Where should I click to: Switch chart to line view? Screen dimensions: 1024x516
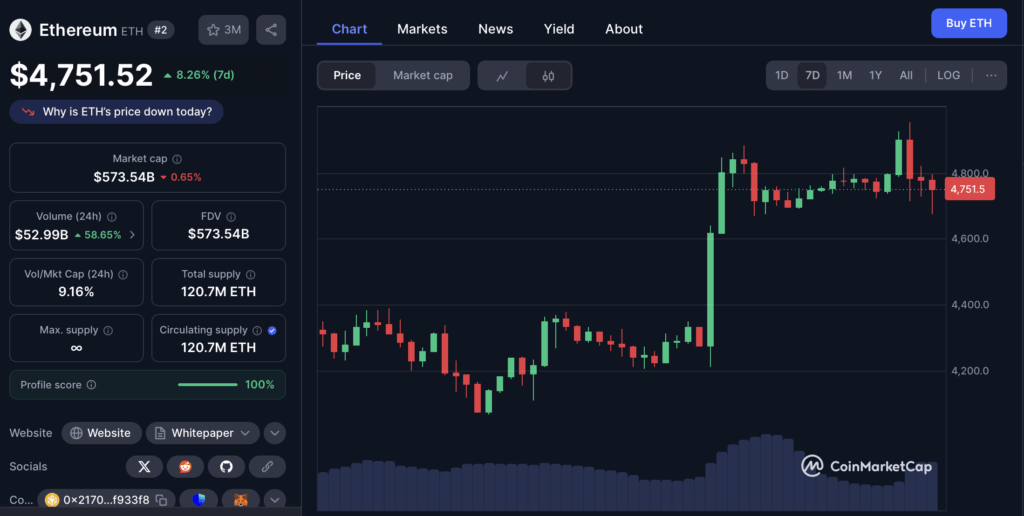click(502, 76)
